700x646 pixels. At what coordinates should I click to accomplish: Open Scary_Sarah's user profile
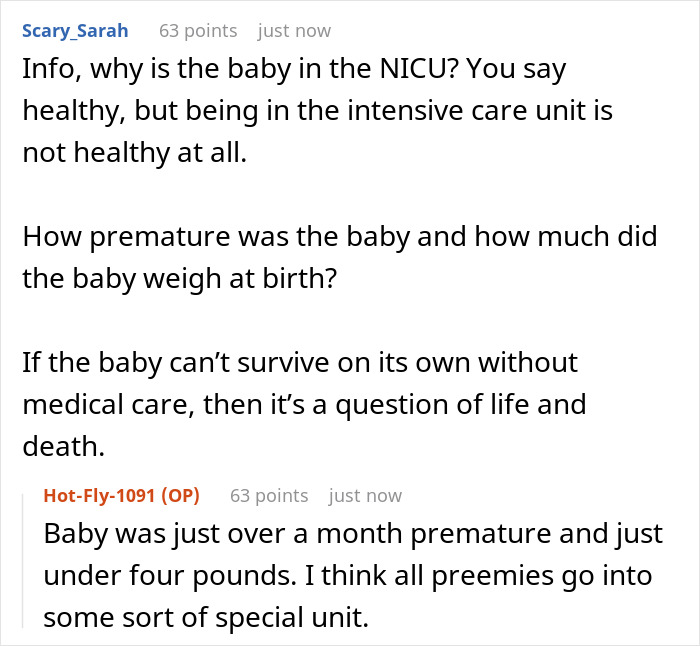pyautogui.click(x=75, y=30)
